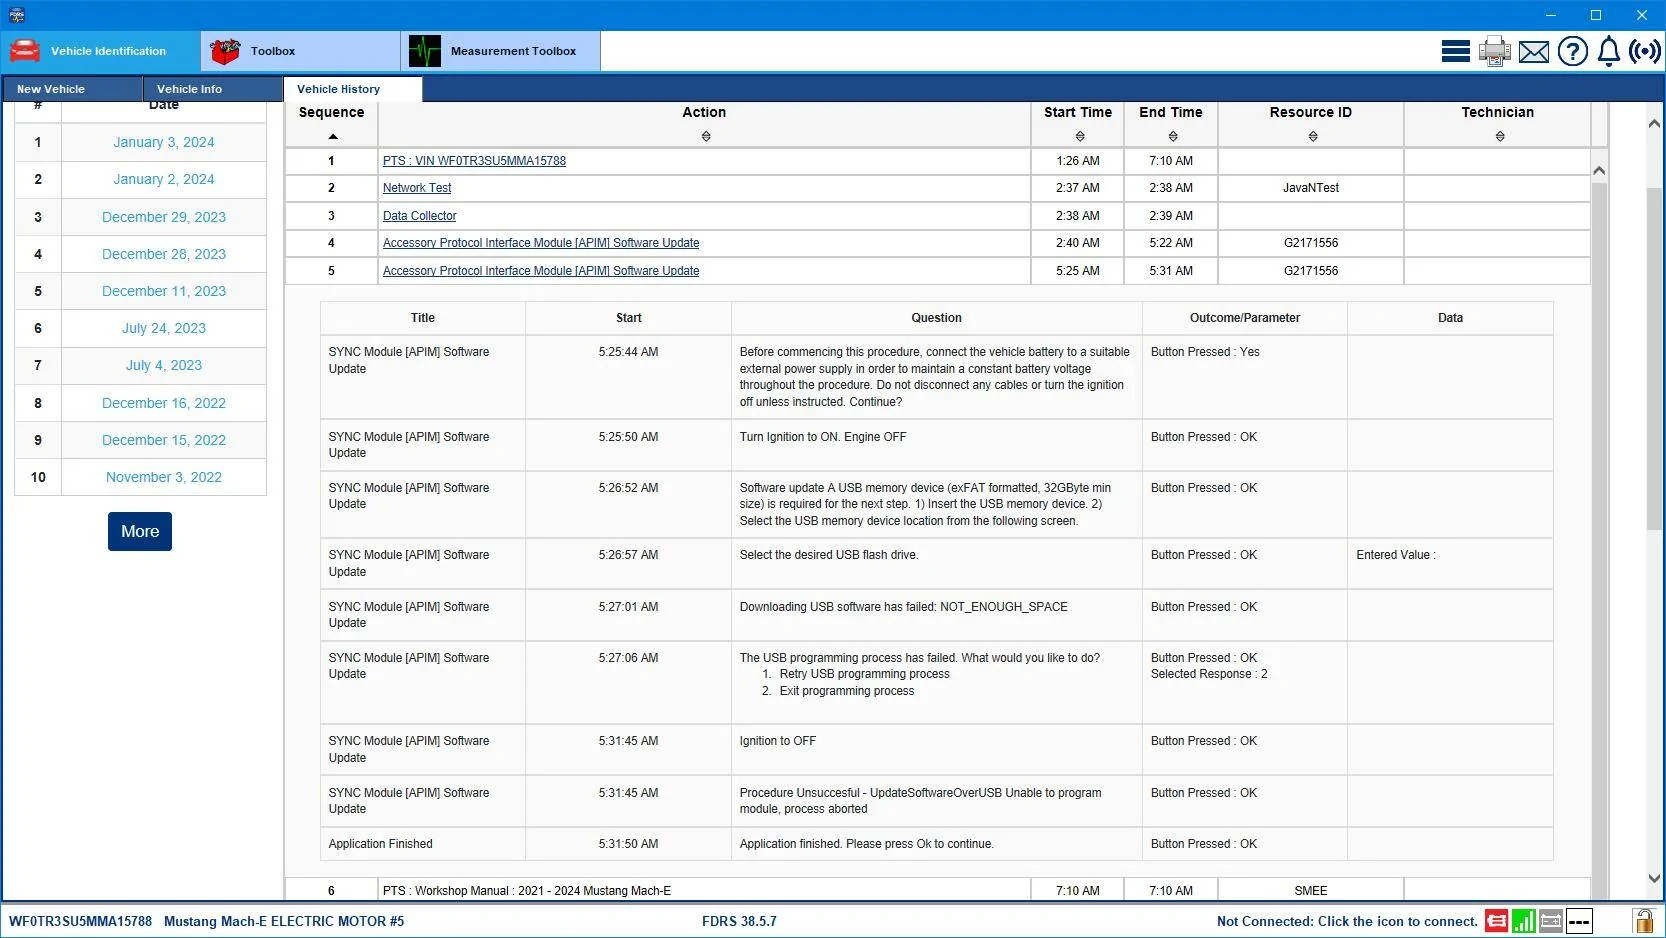Select the January 2, 2024 session

point(164,179)
